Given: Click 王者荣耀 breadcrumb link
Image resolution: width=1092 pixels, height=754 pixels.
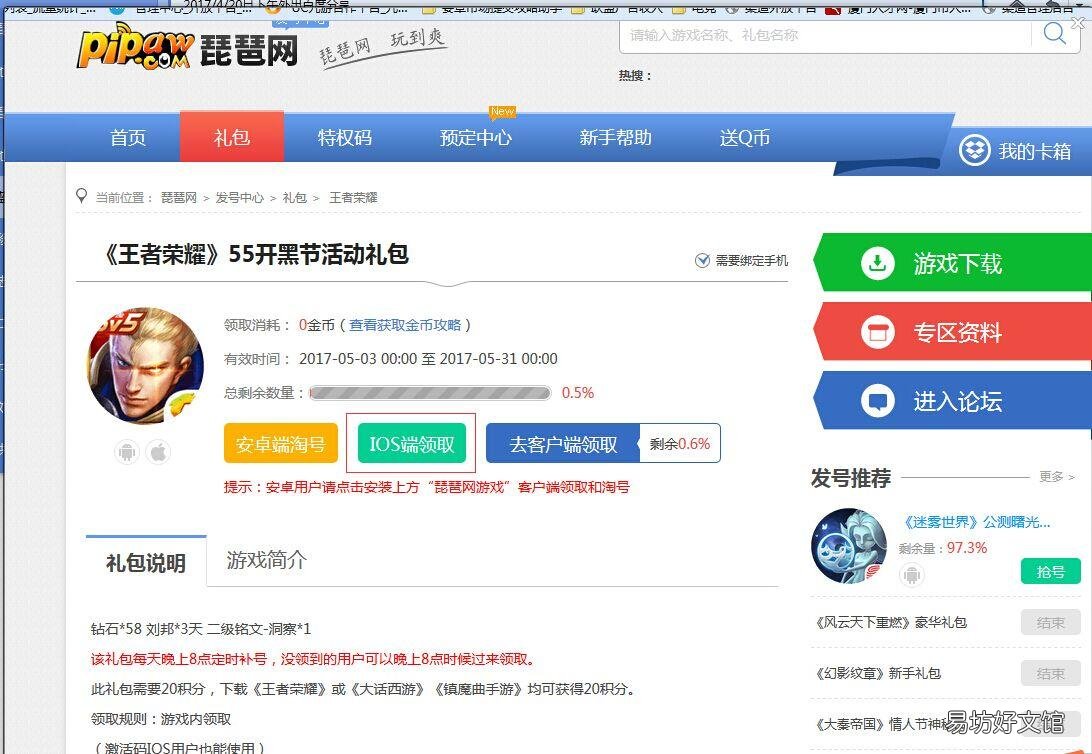Looking at the screenshot, I should pos(353,198).
